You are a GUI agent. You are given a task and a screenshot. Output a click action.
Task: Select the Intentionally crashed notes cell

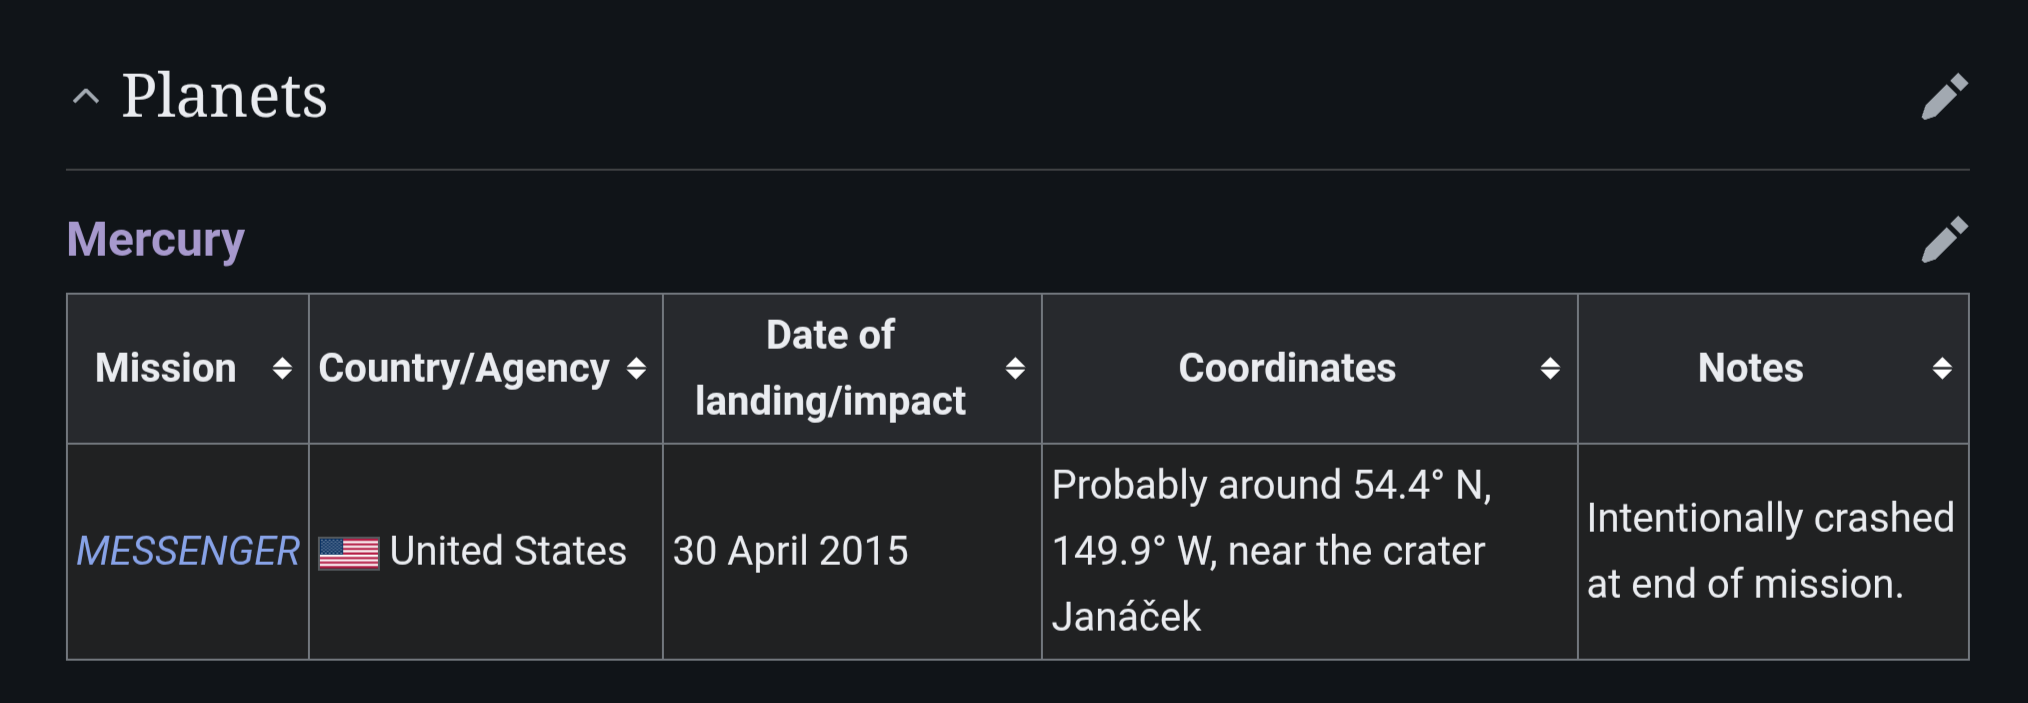[1773, 551]
